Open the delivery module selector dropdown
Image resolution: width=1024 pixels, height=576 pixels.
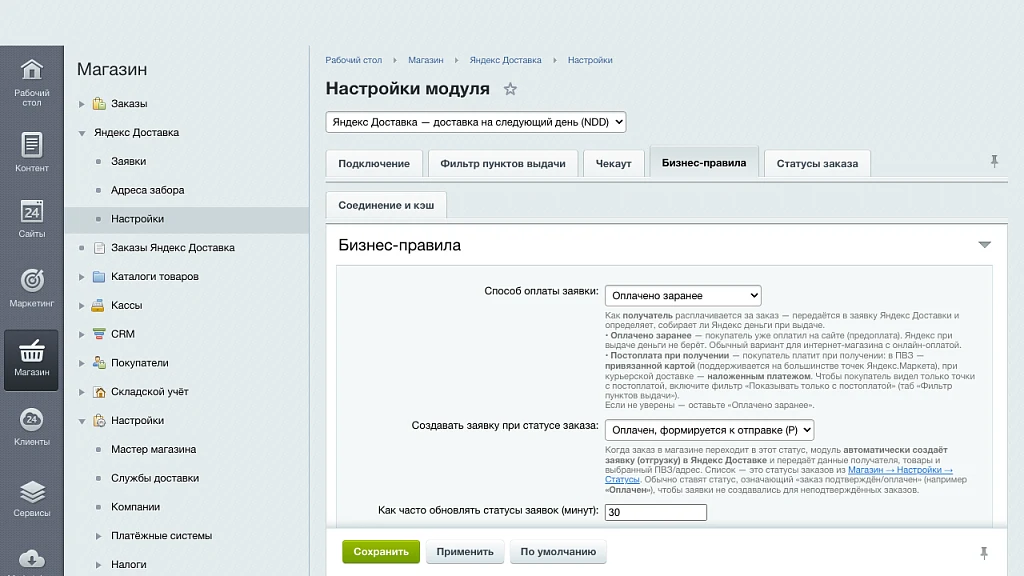[475, 122]
